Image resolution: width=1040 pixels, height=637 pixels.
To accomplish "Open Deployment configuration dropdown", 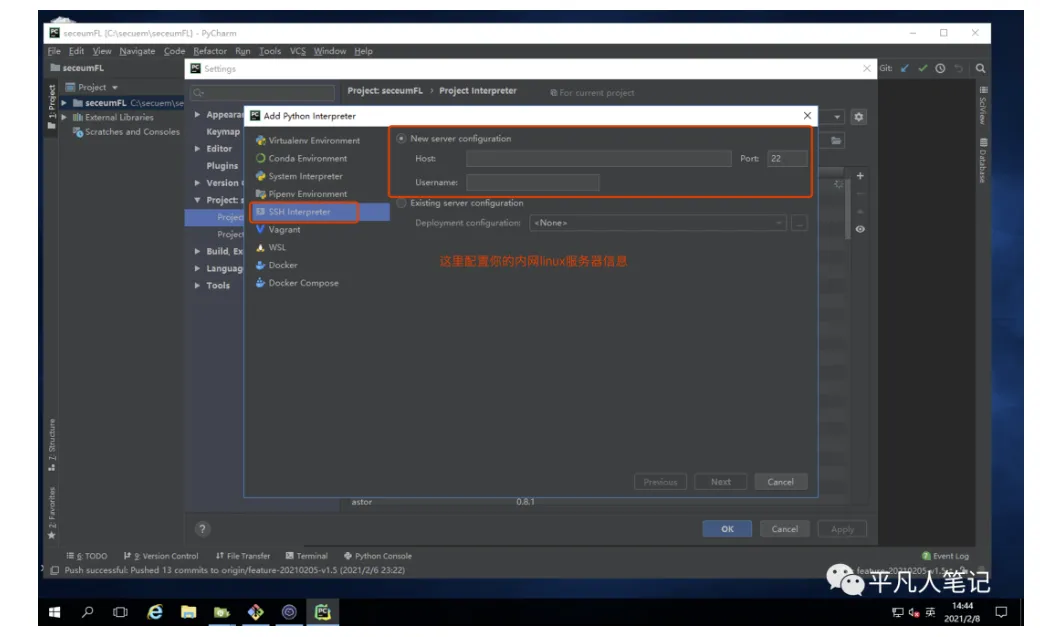I will point(657,223).
